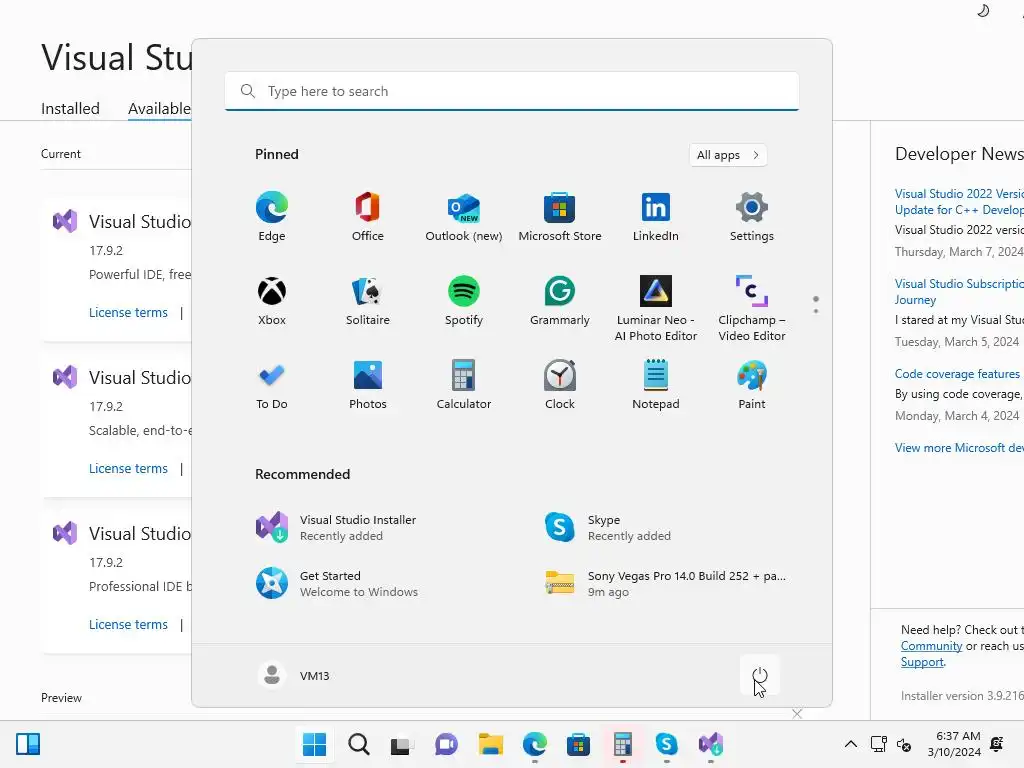Open Visual Studio 2022 Version update news link
Viewport: 1024px width, 768px height.
click(x=959, y=202)
